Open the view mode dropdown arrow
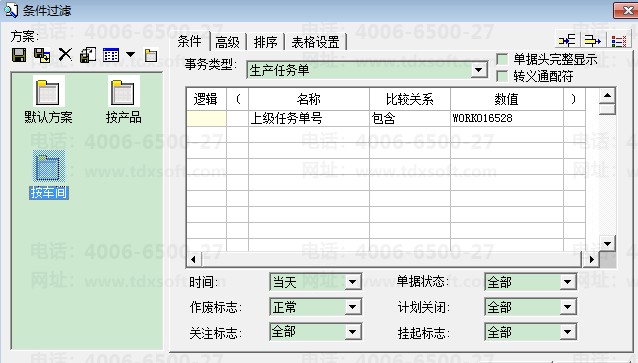This screenshot has height=363, width=638. (130, 55)
